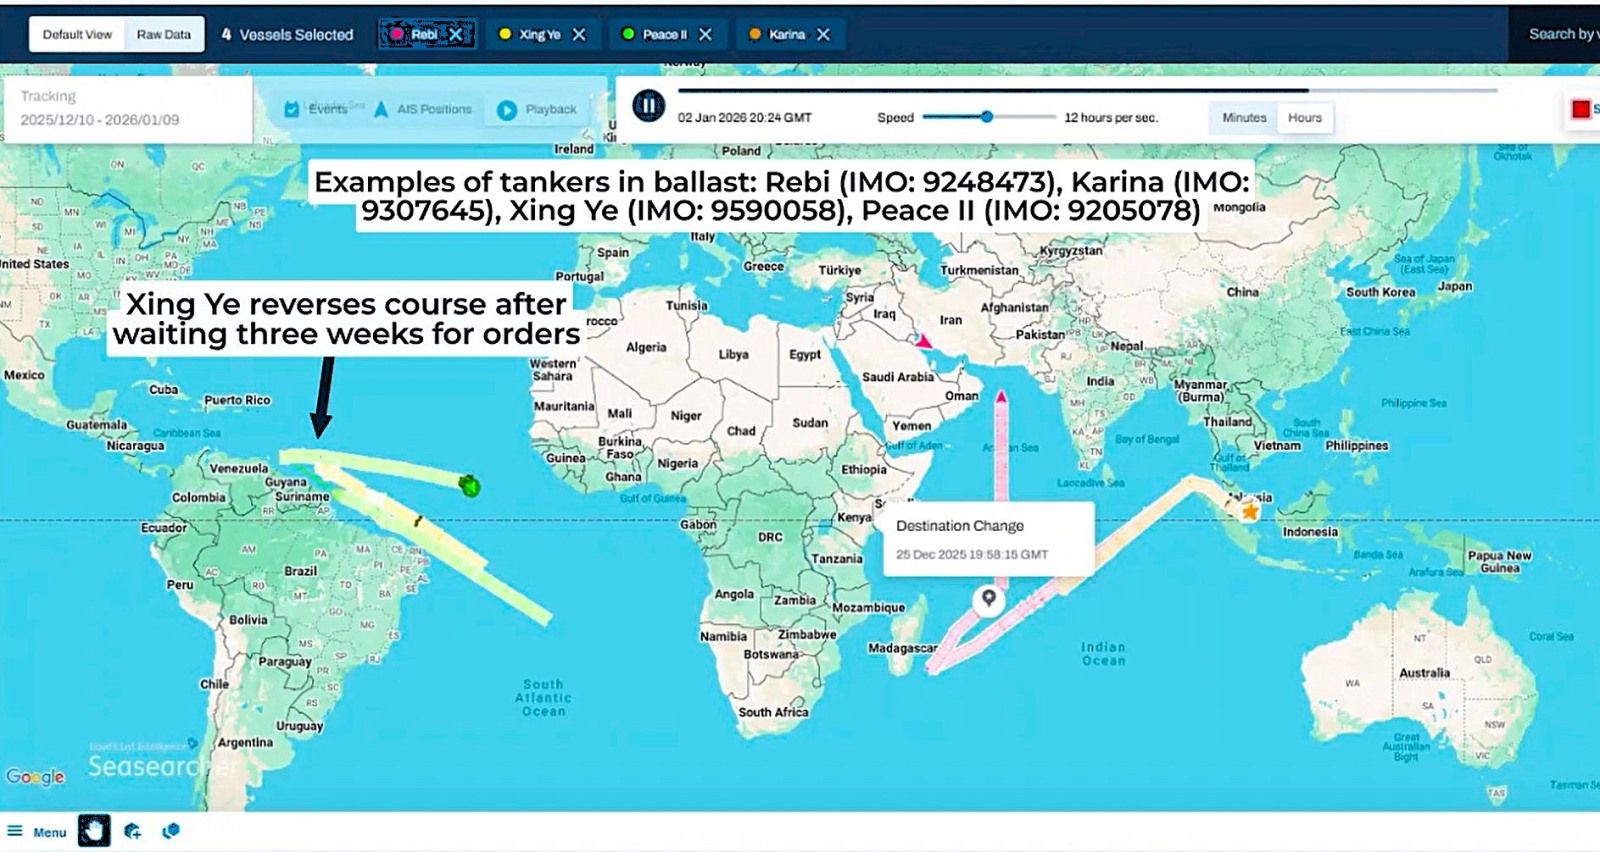Image resolution: width=1600 pixels, height=852 pixels.
Task: Toggle Playback mode button
Action: pyautogui.click(x=537, y=109)
